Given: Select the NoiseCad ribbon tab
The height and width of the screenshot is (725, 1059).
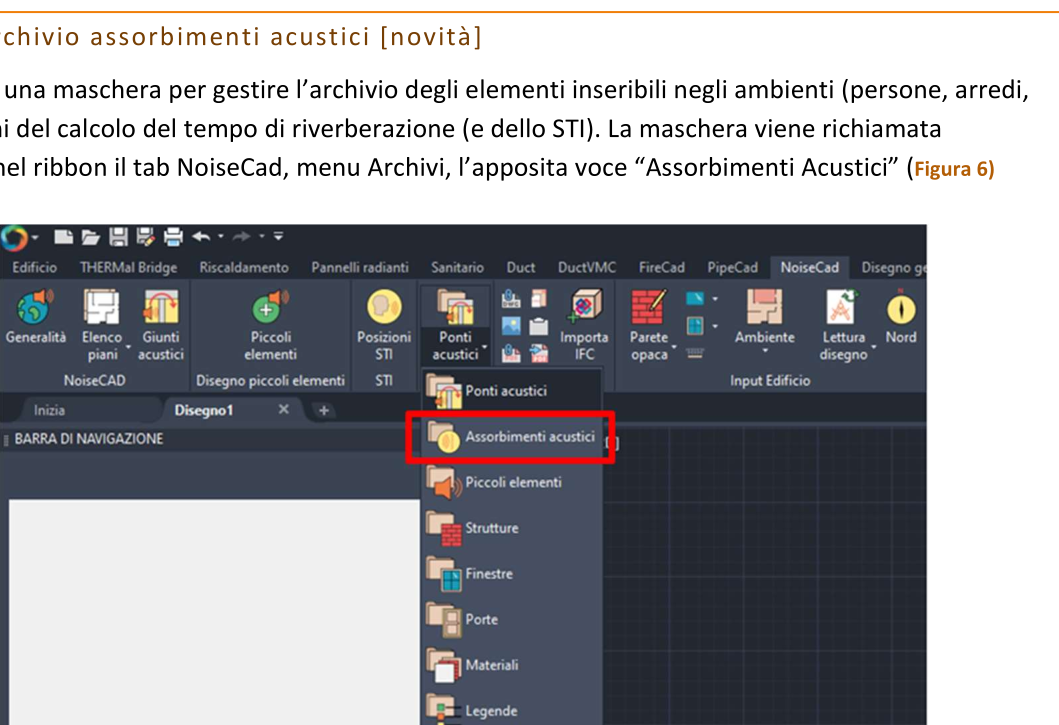Looking at the screenshot, I should [809, 268].
